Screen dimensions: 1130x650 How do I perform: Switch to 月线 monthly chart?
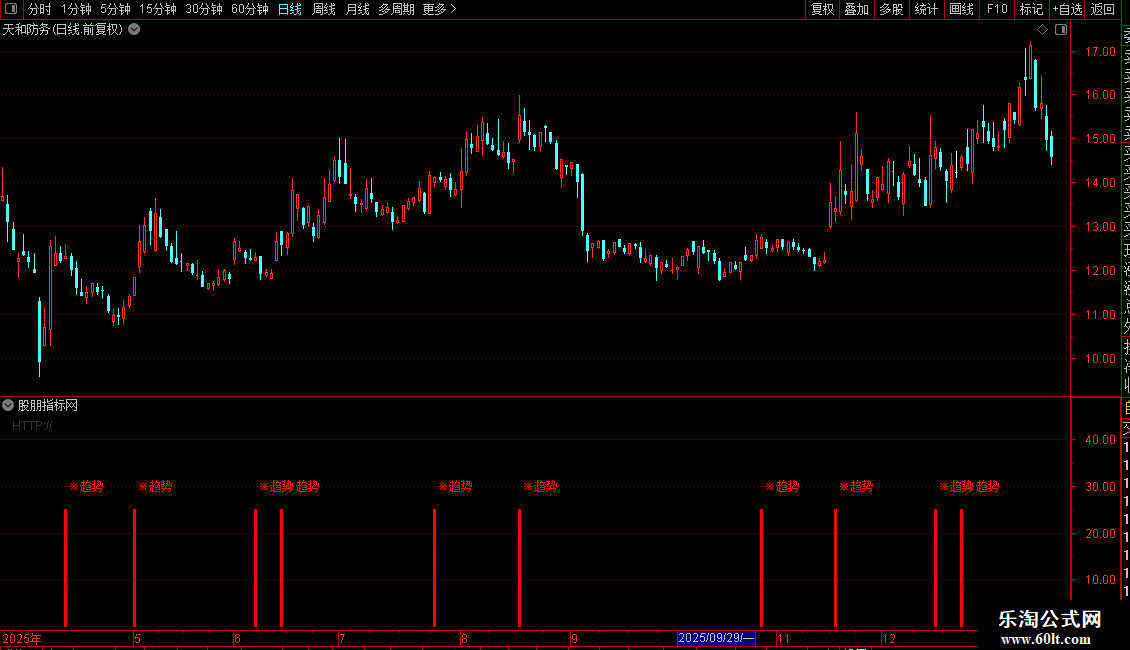pyautogui.click(x=357, y=9)
